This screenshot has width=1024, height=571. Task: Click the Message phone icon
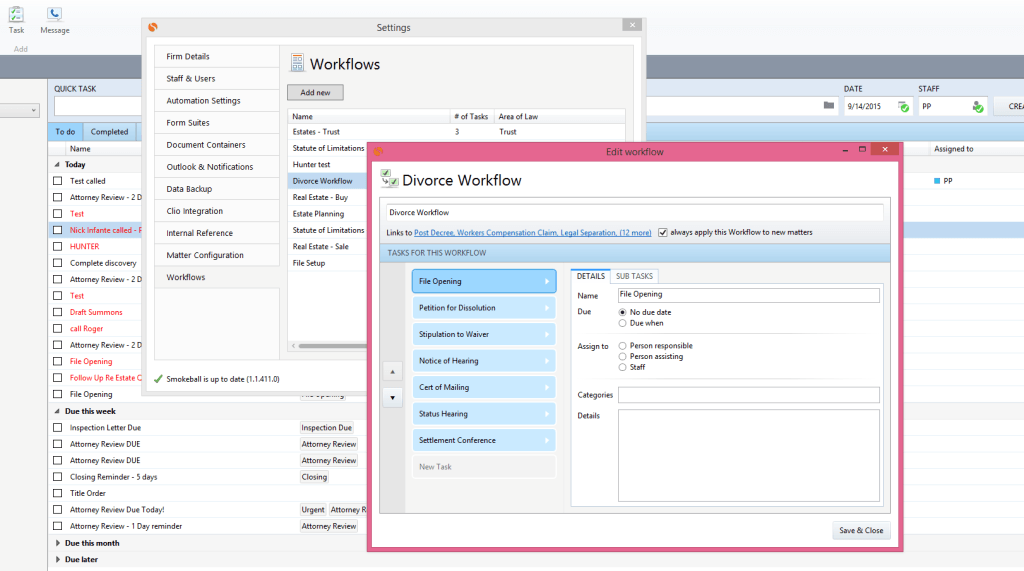(x=54, y=14)
